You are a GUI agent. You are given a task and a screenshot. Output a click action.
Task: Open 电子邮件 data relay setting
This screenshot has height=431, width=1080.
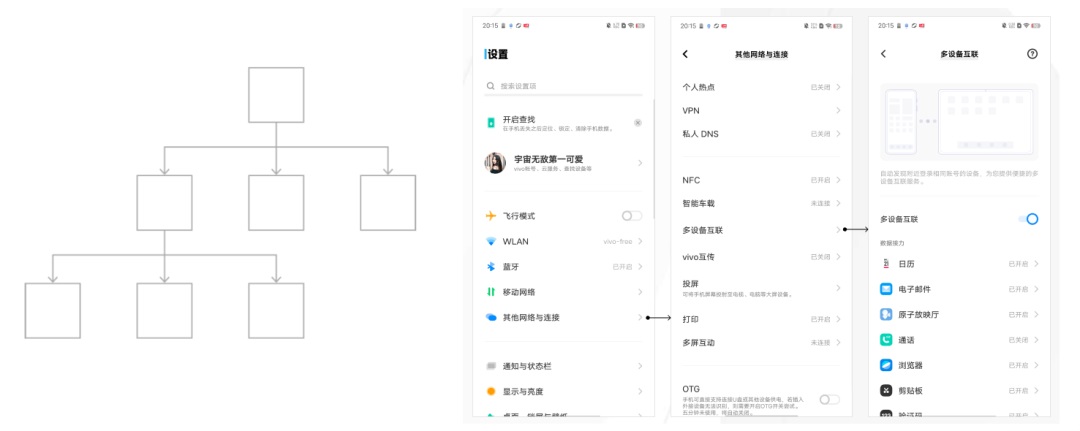959,289
